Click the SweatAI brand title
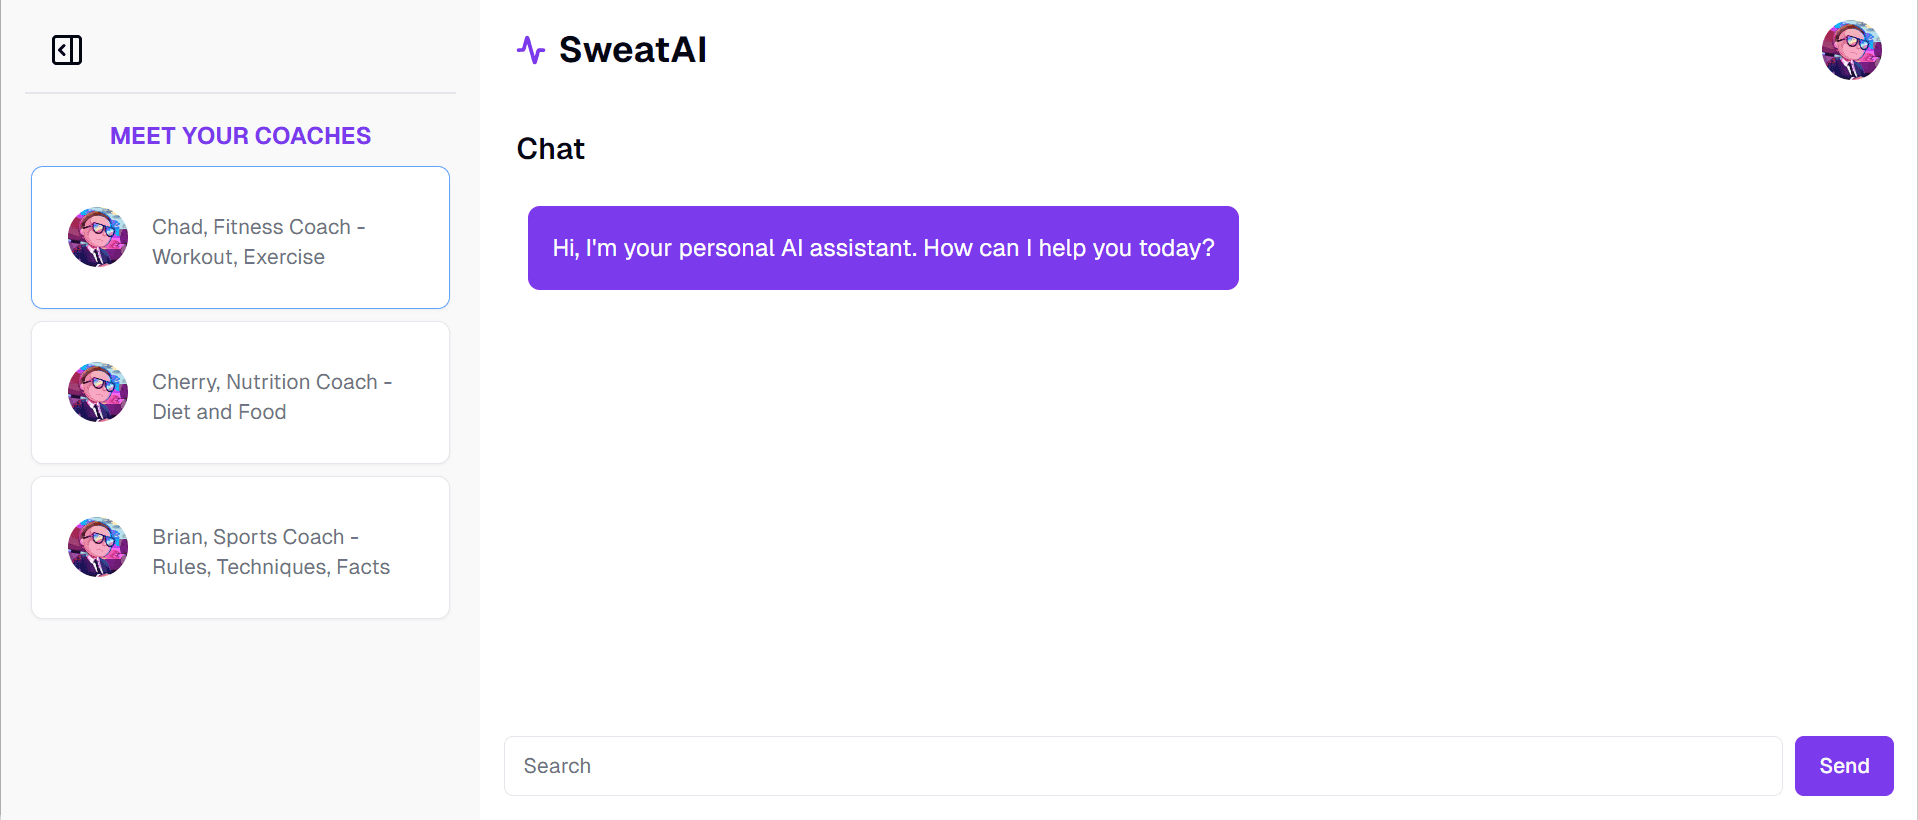Viewport: 1918px width, 820px height. tap(632, 50)
